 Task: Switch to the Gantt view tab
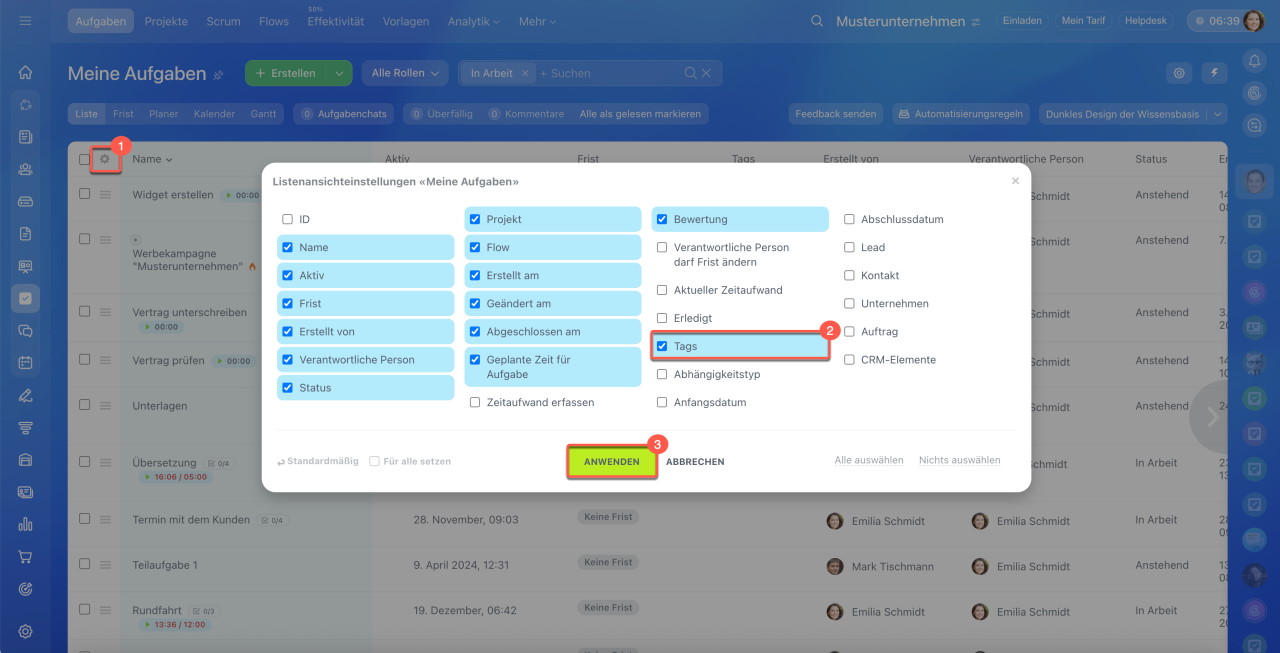[x=263, y=114]
